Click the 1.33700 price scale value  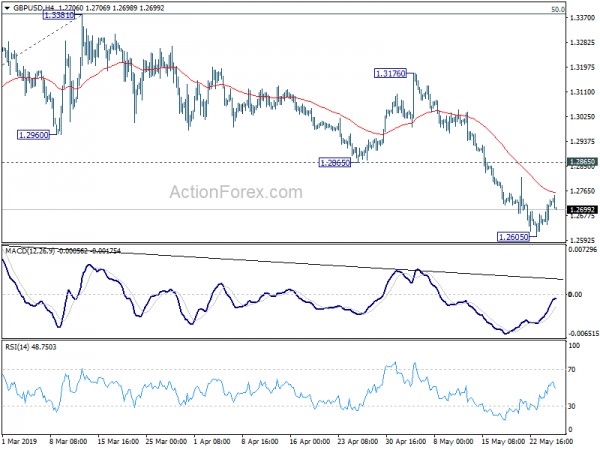coord(582,18)
